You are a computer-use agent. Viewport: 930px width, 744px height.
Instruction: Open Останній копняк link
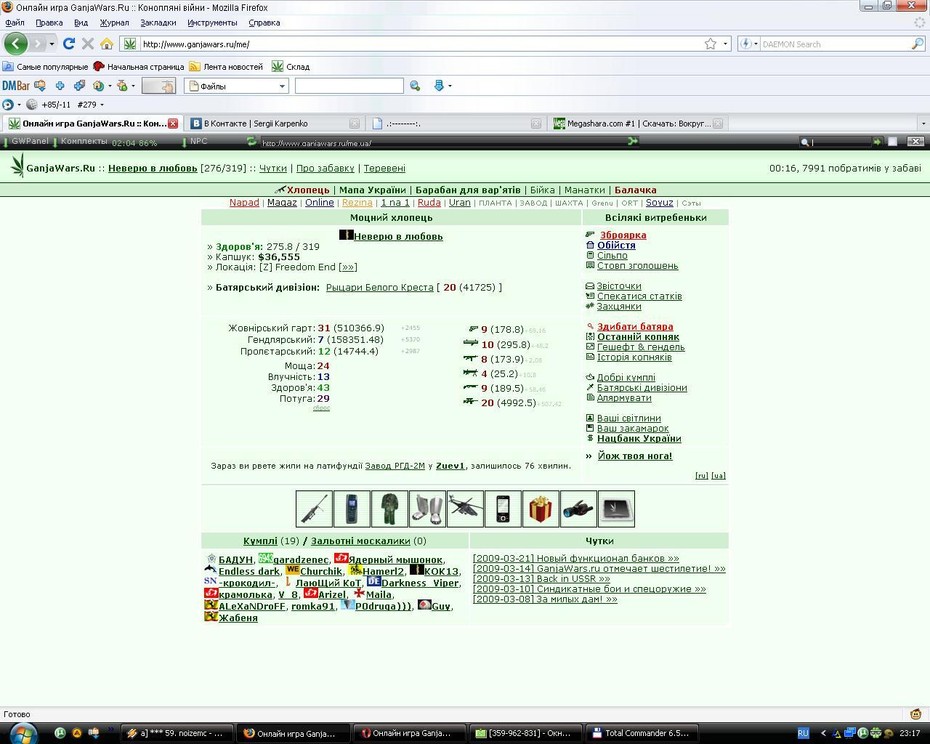click(x=638, y=336)
